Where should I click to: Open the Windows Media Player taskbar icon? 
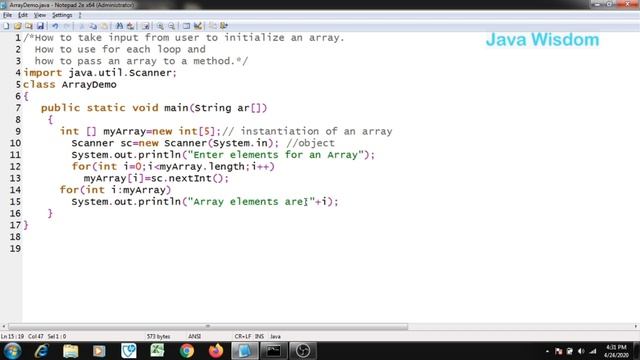tap(99, 351)
